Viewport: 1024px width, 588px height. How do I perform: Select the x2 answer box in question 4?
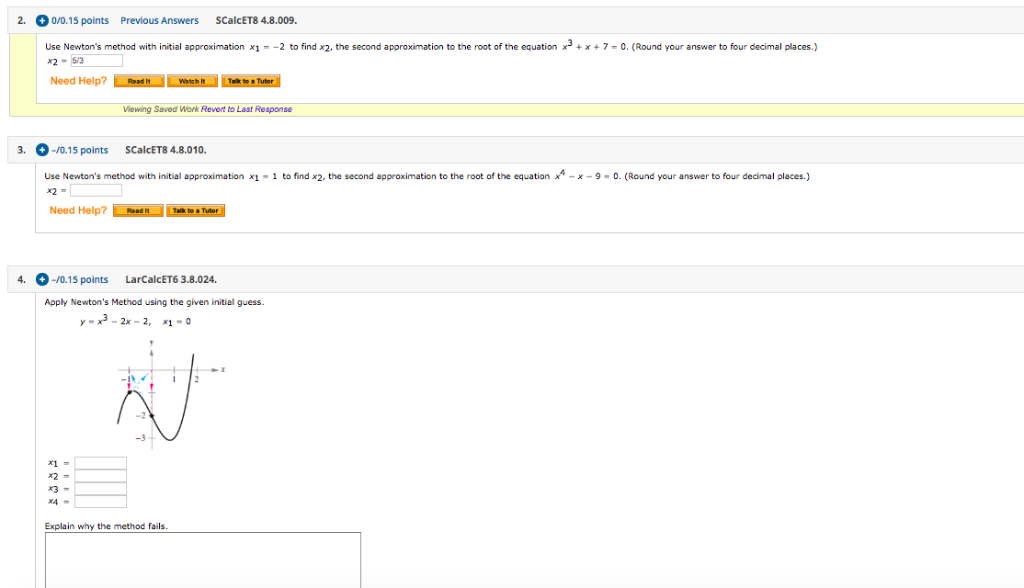click(100, 477)
